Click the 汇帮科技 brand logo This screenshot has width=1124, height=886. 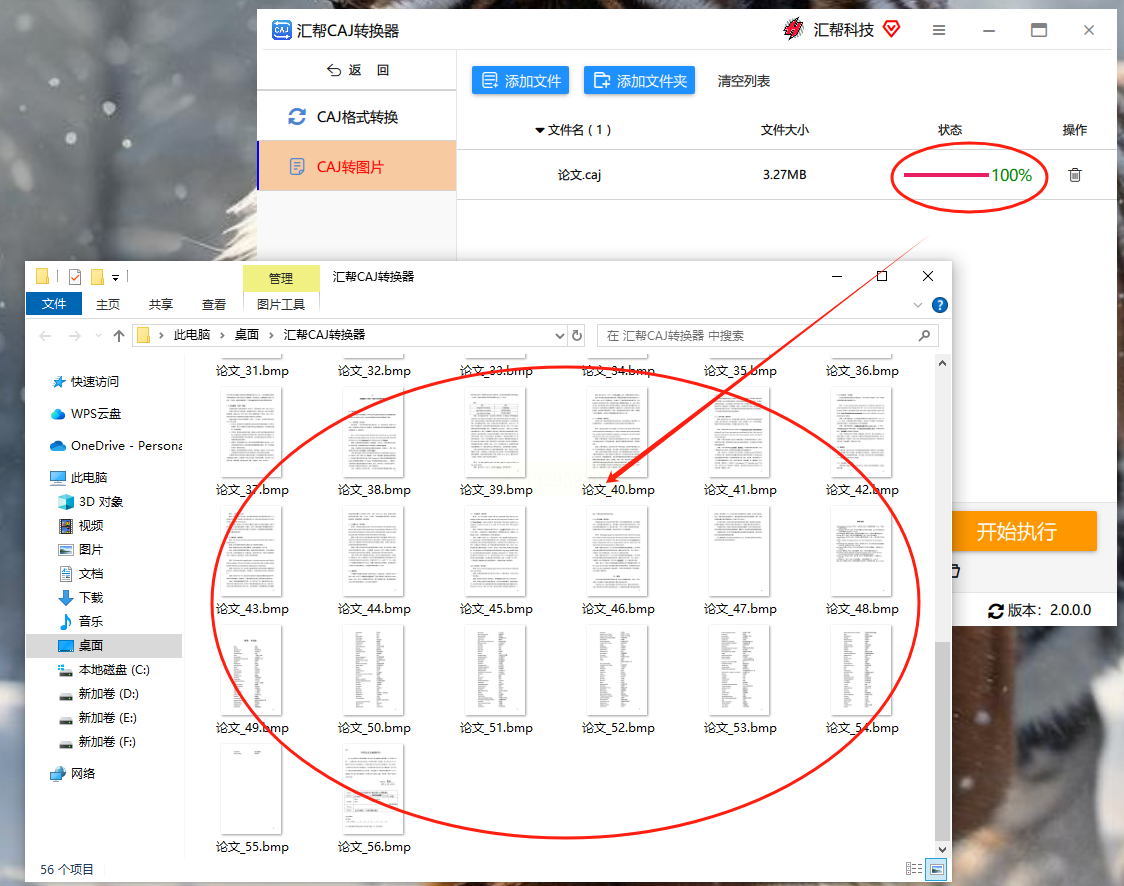(x=794, y=29)
